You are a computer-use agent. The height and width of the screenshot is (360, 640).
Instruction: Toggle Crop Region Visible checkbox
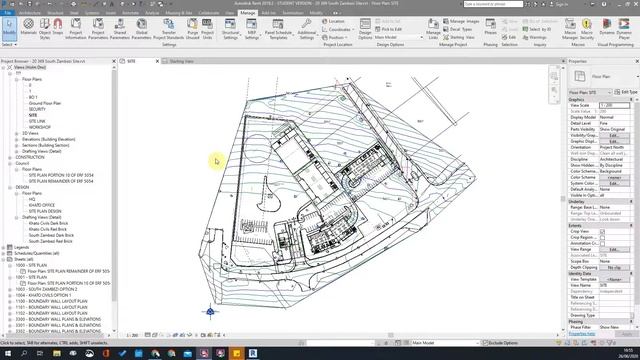pyautogui.click(x=602, y=238)
